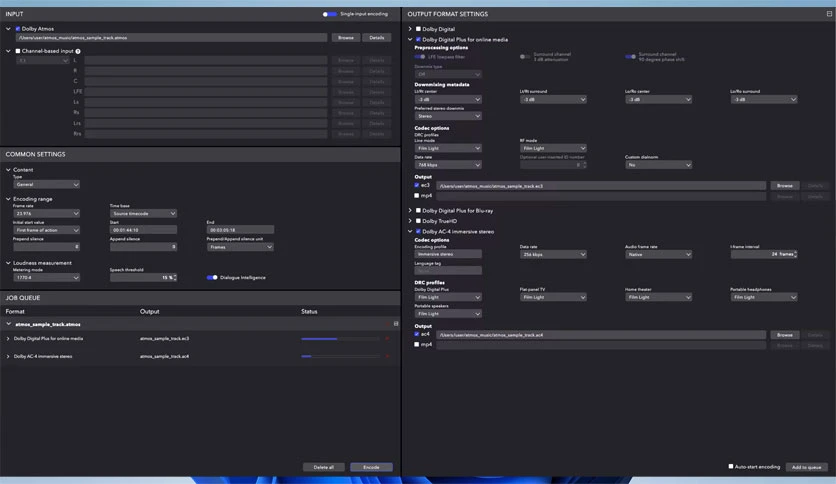Check the Dolby Digital format checkbox
This screenshot has height=484, width=836.
pos(418,29)
